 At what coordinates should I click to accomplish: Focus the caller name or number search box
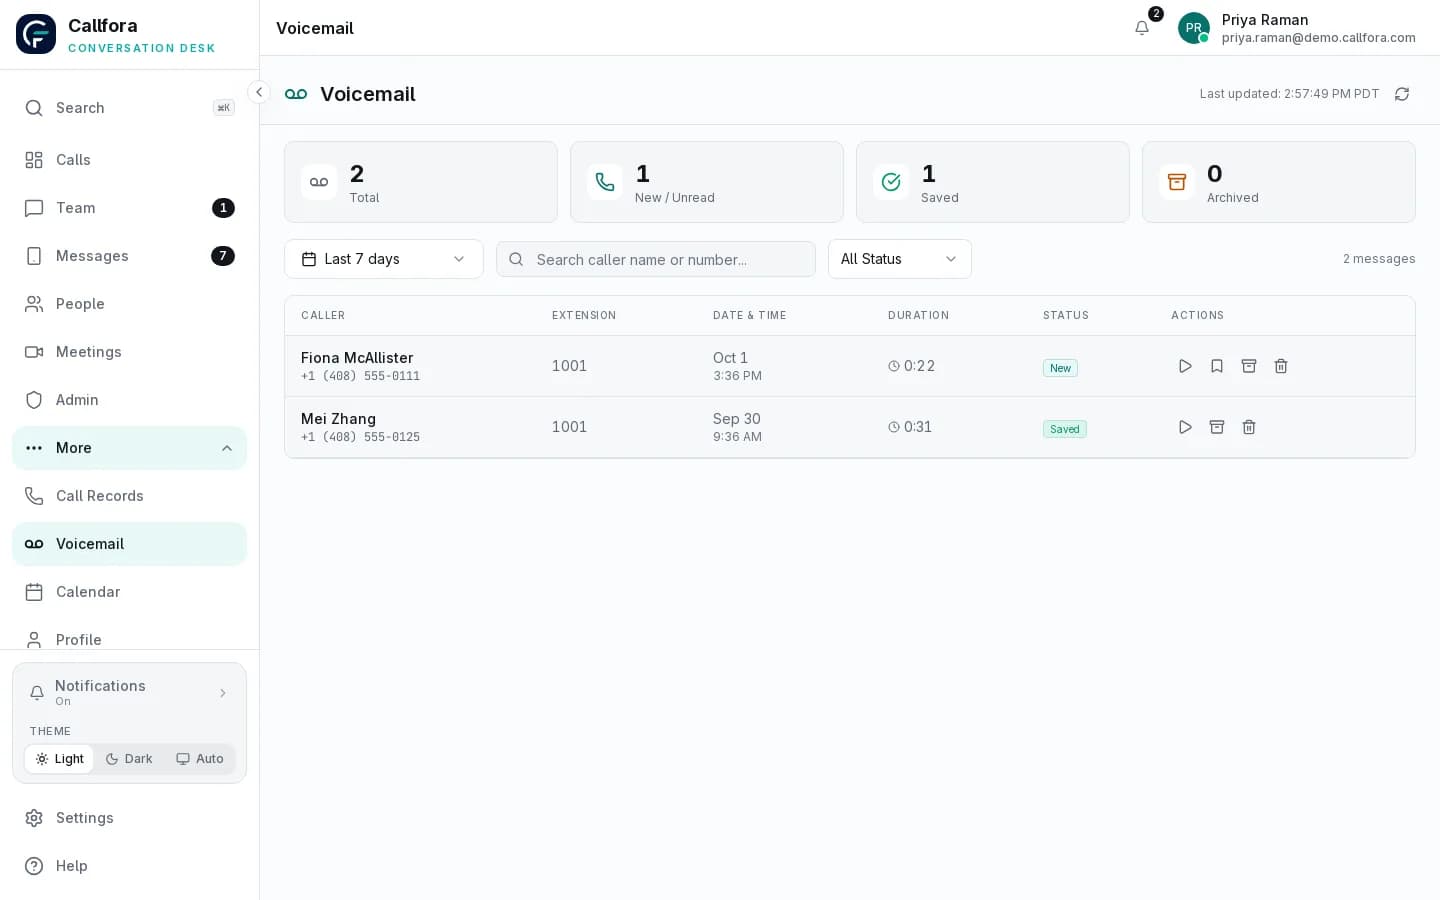(656, 259)
